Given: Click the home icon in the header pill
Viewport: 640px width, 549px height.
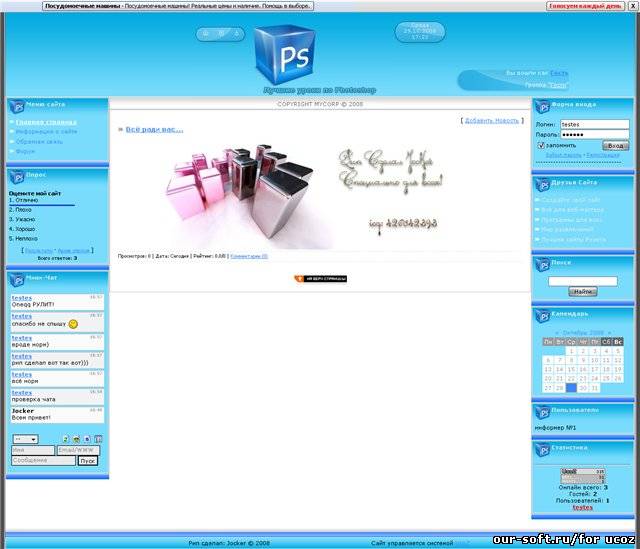Looking at the screenshot, I should (206, 33).
